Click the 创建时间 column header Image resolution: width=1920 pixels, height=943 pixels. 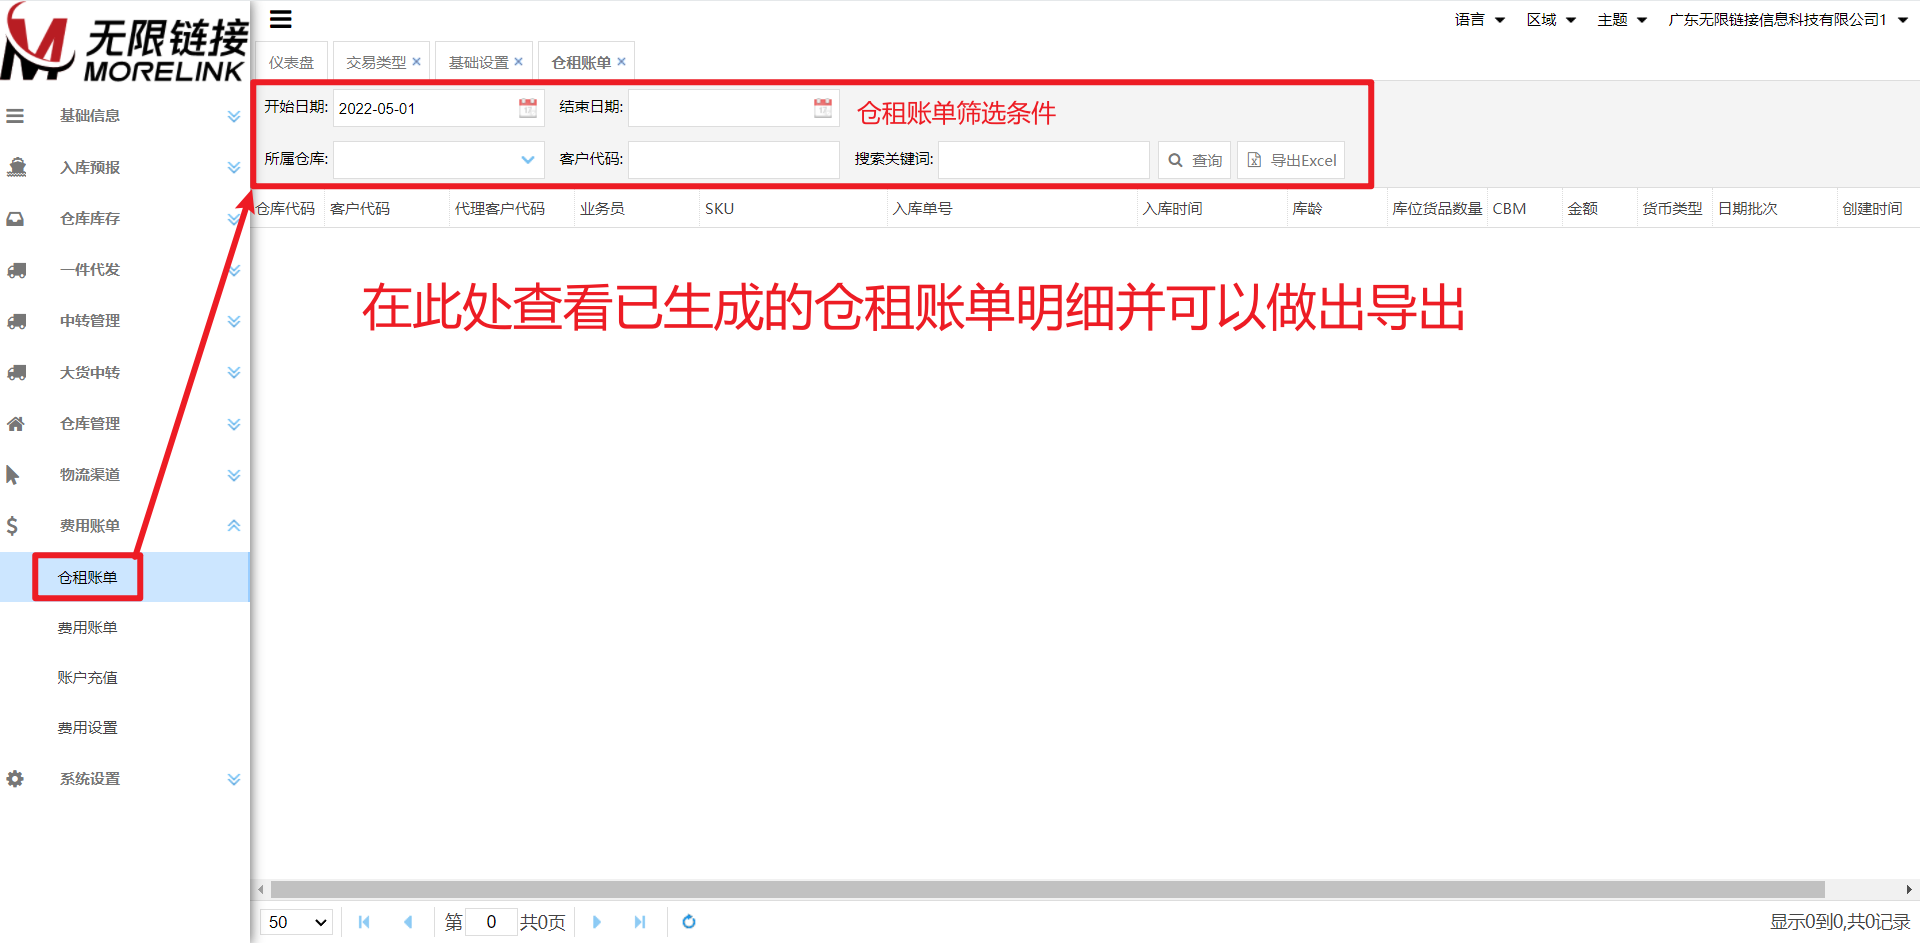(x=1879, y=208)
